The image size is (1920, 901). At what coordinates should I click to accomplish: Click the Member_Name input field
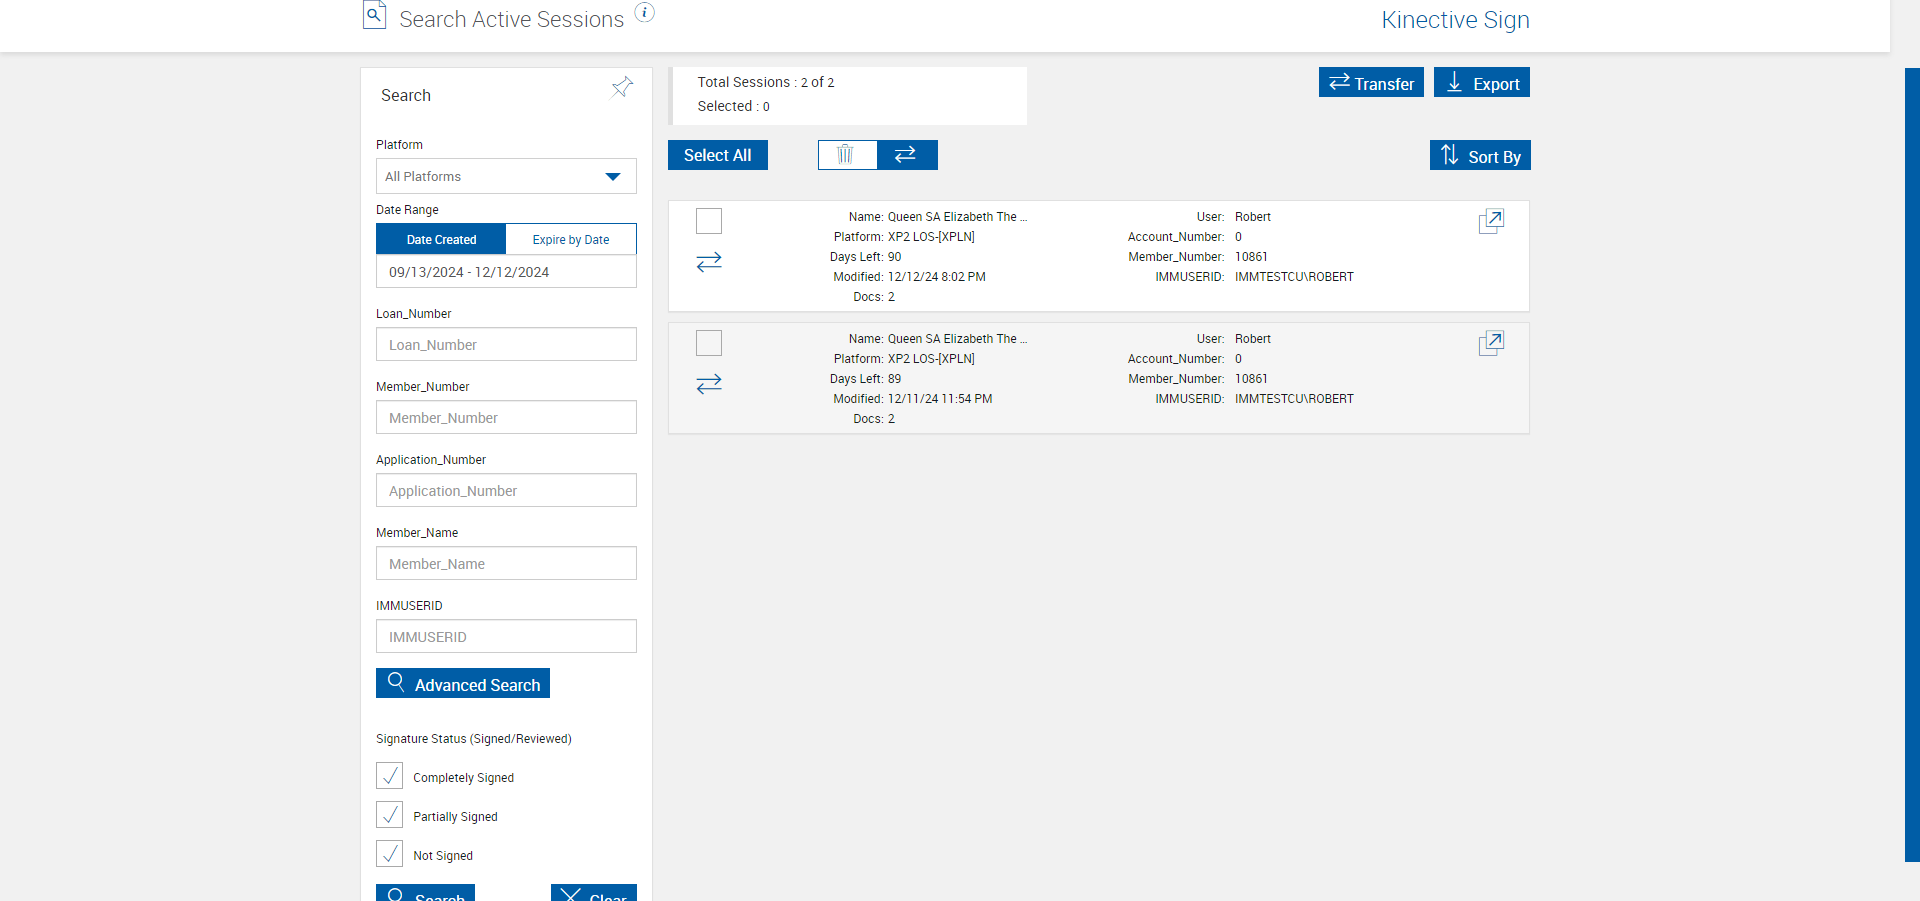(506, 564)
